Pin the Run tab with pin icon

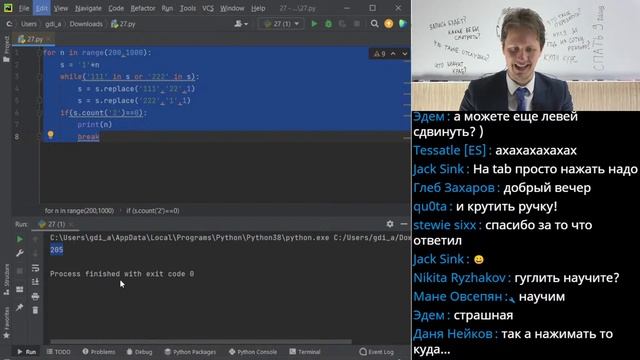(x=20, y=307)
